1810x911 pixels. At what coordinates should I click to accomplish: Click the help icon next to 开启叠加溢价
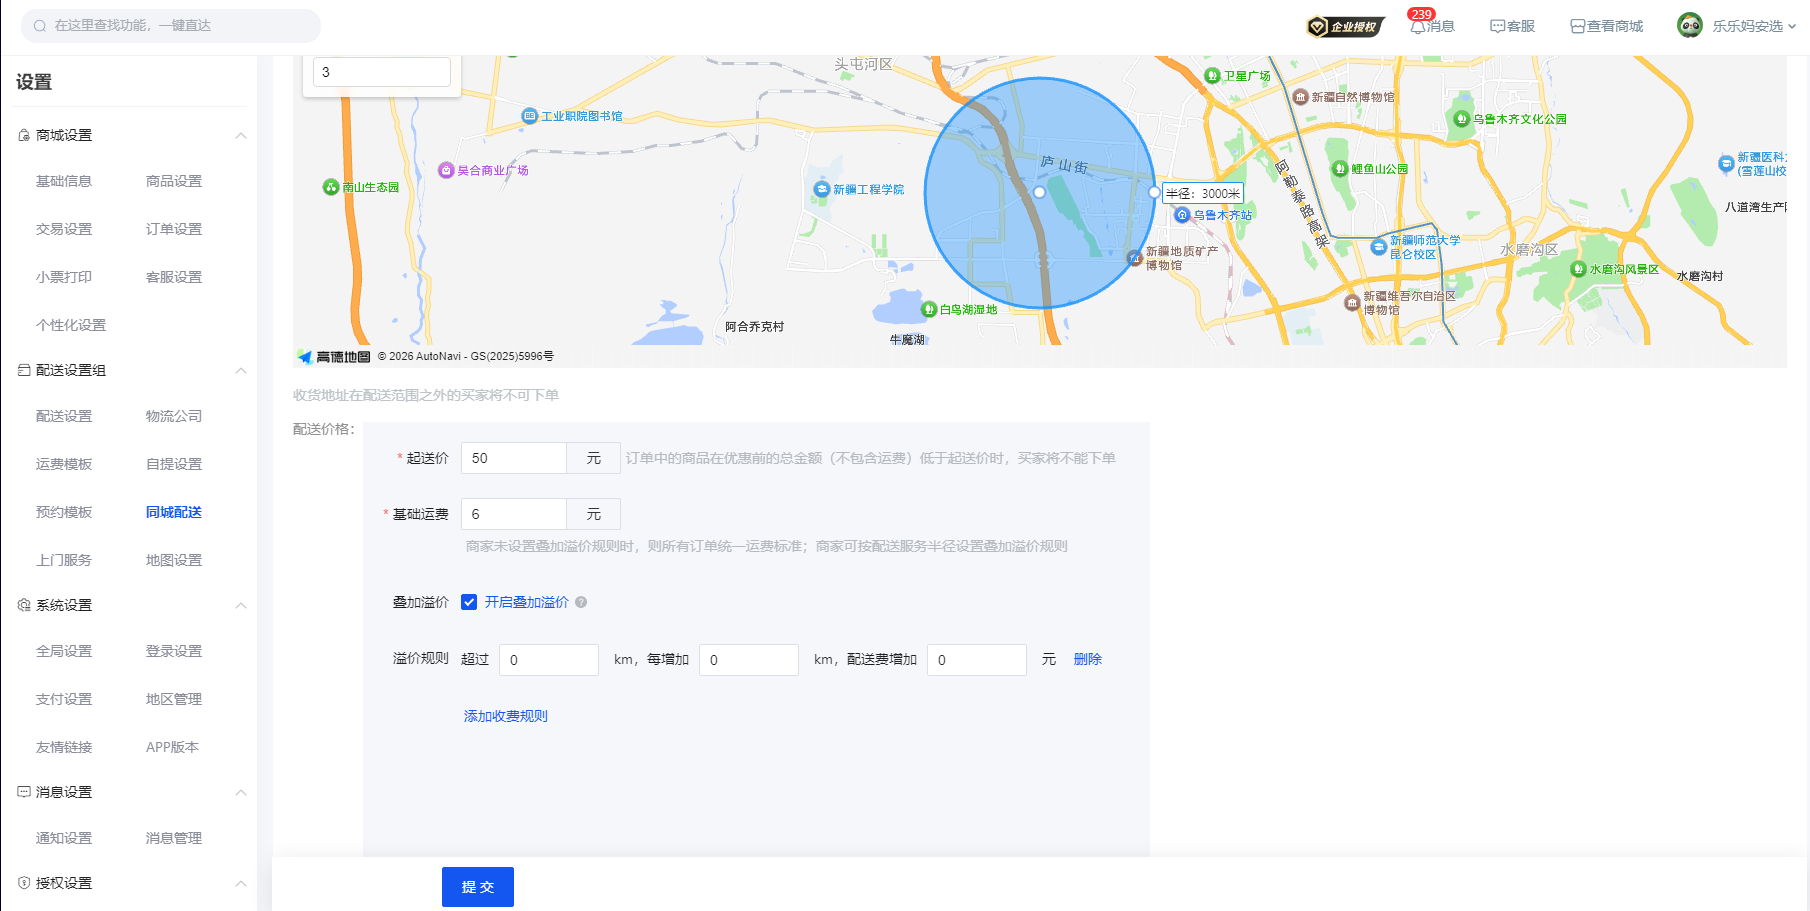581,602
